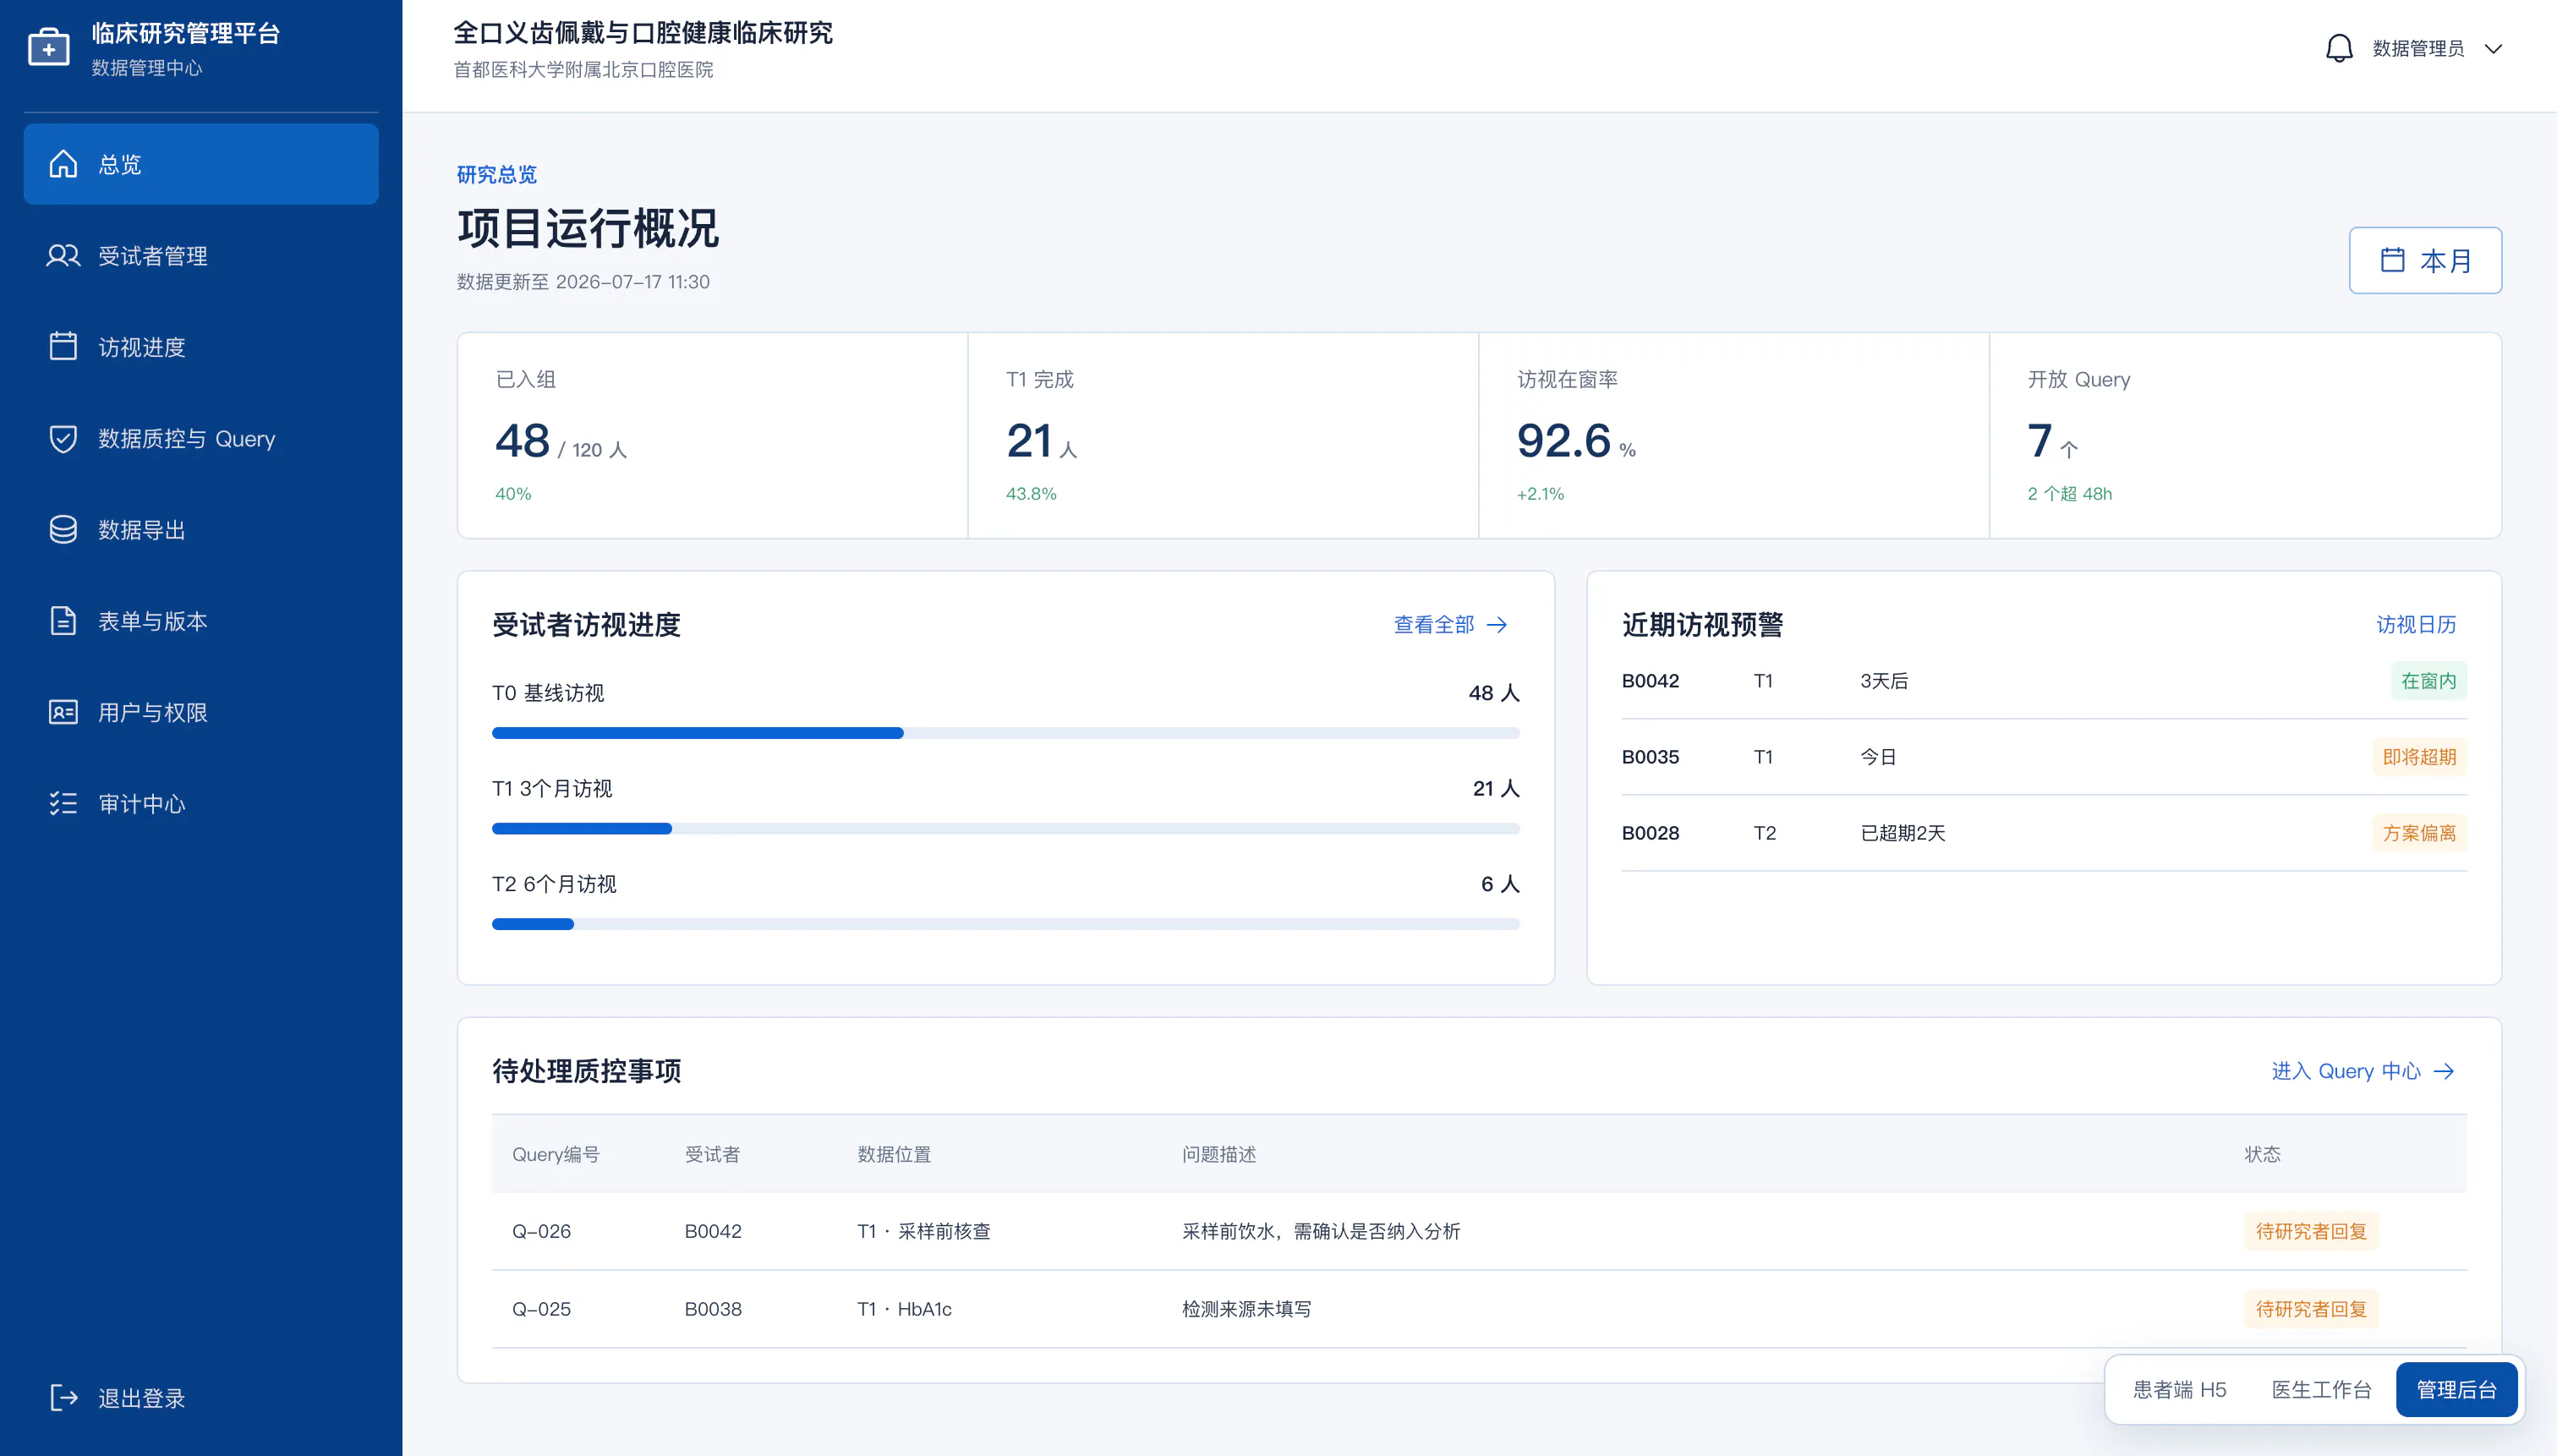Click the 开放 Query 7 个 card
The width and height of the screenshot is (2557, 1456).
[2245, 435]
